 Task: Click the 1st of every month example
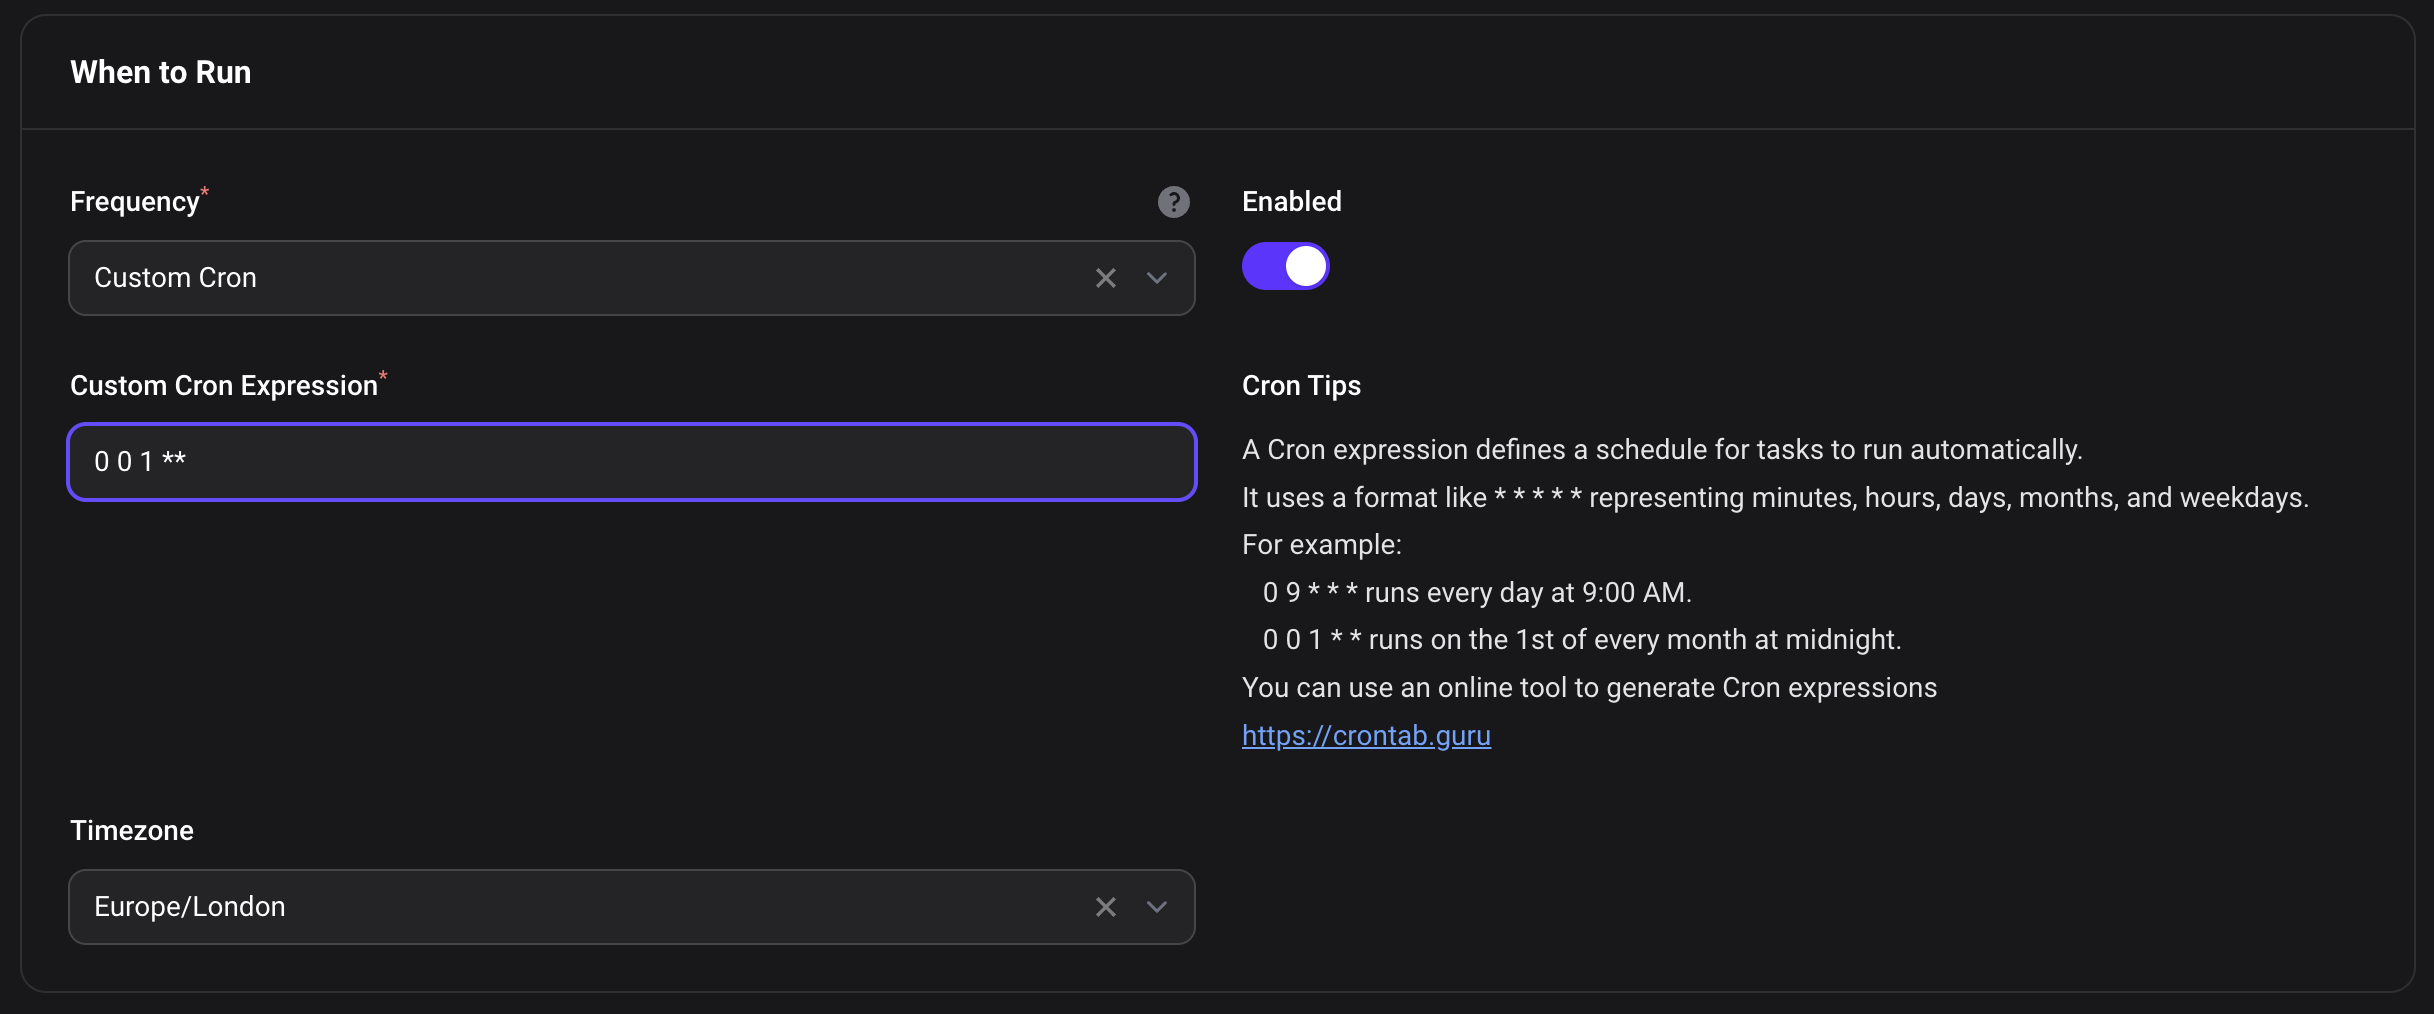coord(1581,640)
